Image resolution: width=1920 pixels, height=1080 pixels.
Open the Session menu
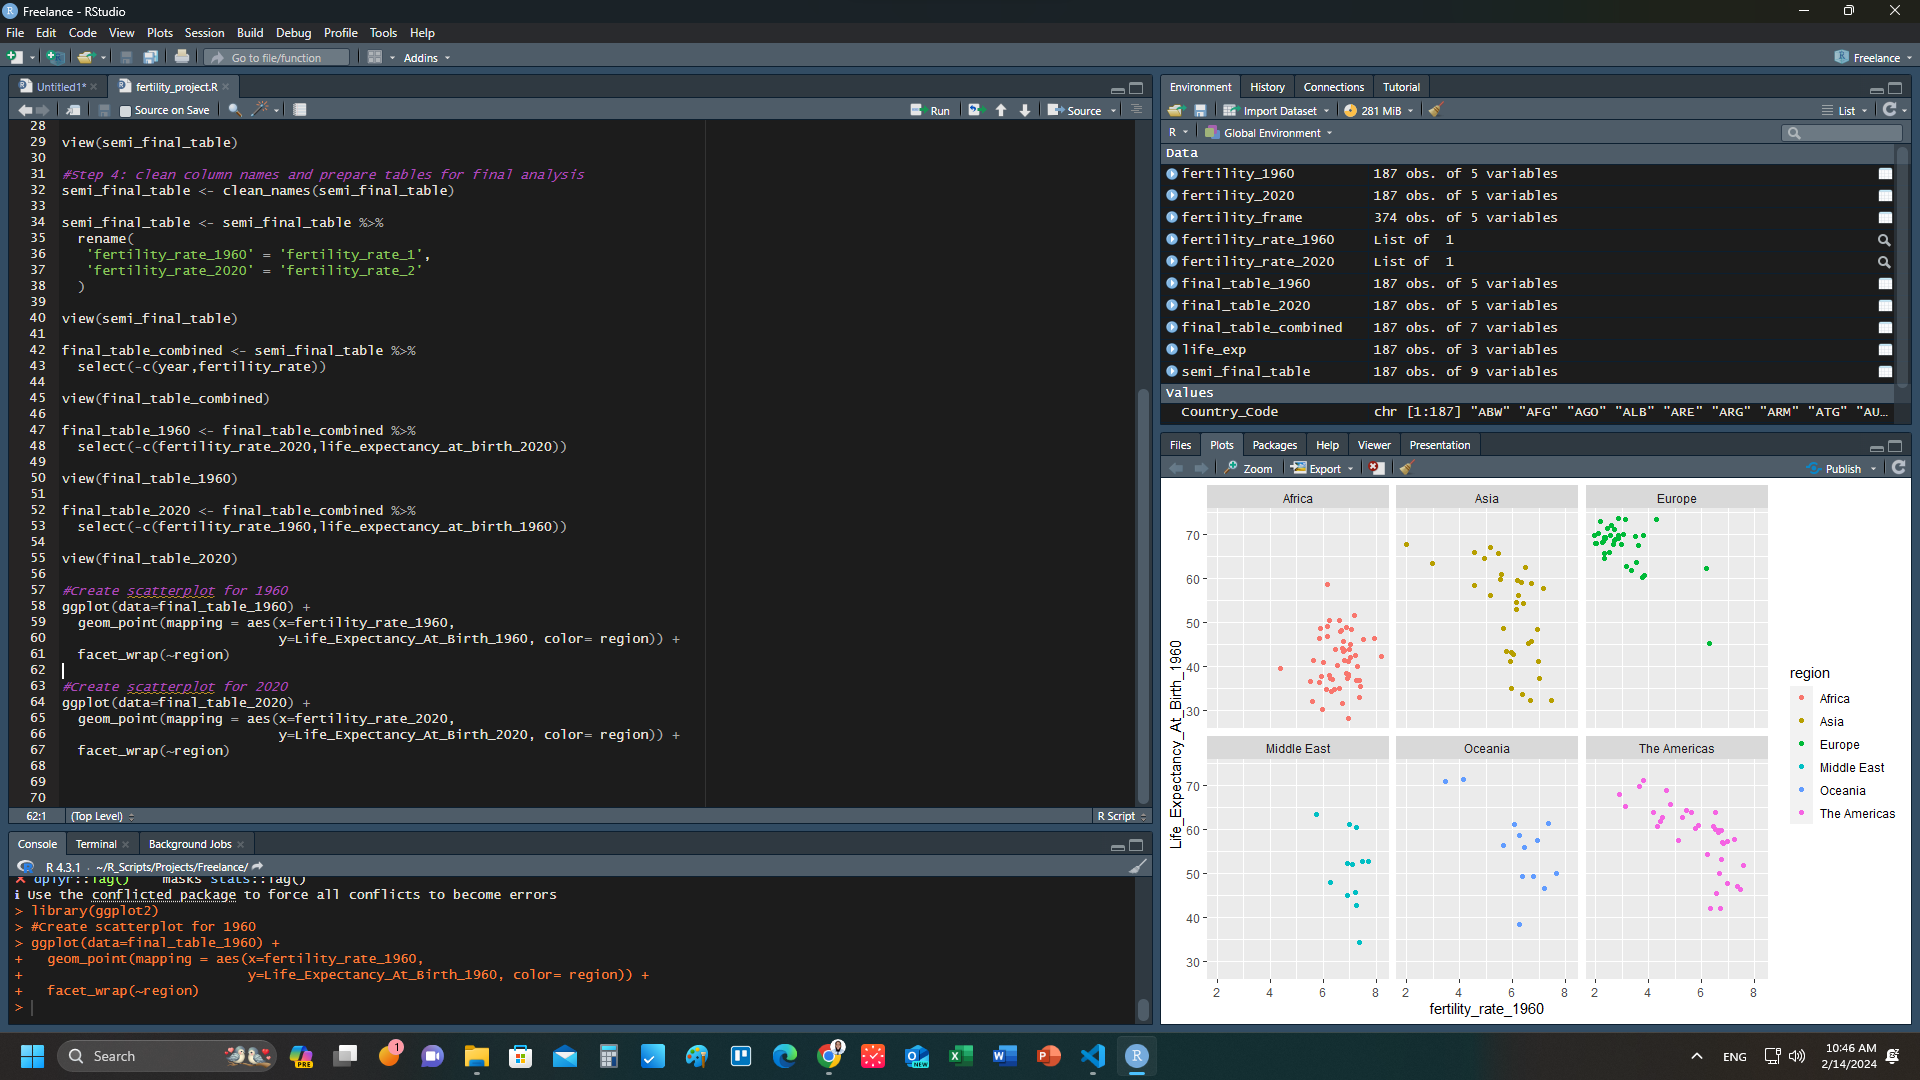pos(204,33)
